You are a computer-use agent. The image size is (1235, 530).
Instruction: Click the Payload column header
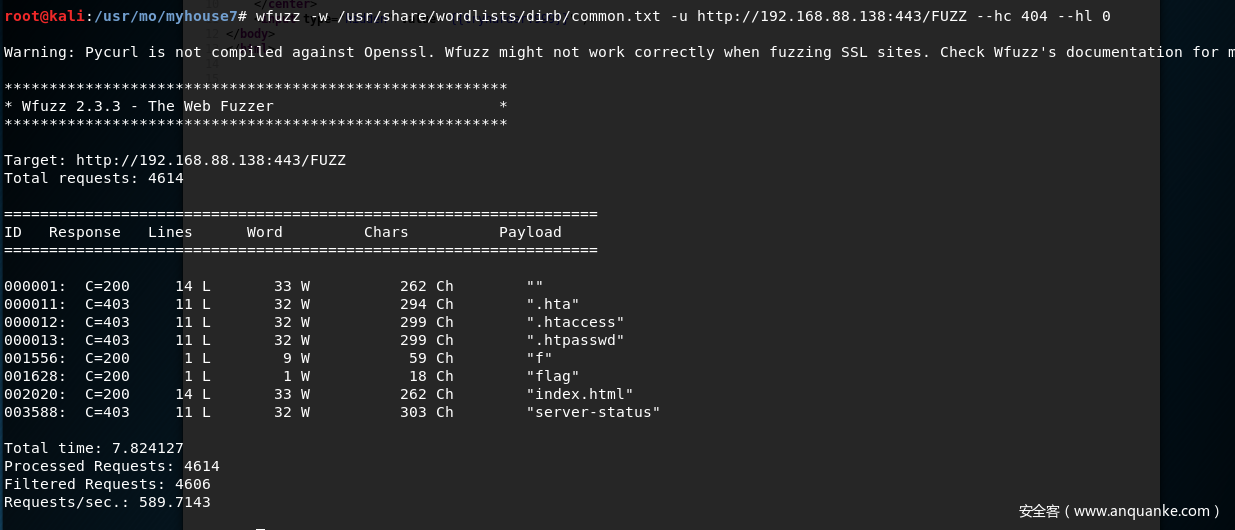click(530, 232)
